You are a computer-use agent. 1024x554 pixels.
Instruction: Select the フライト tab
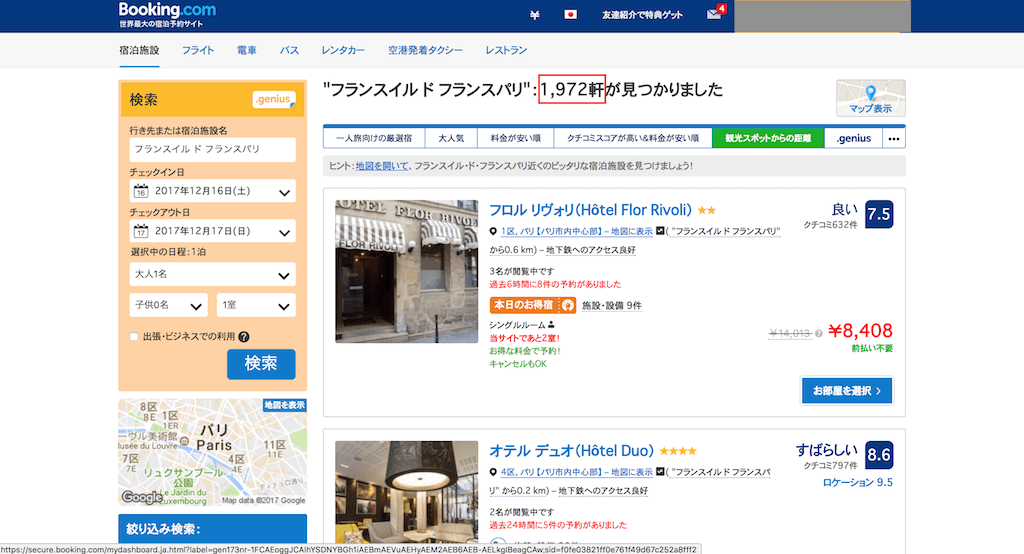tap(198, 50)
